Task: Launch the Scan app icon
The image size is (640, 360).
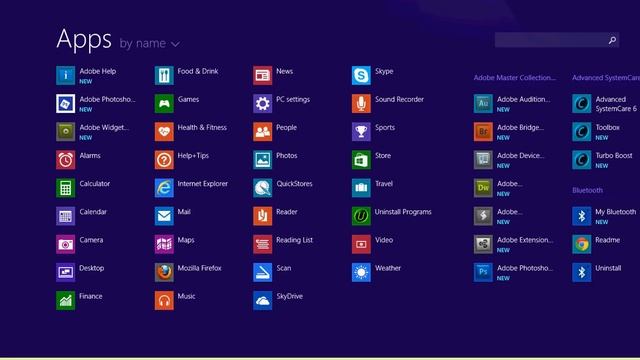Action: 262,272
